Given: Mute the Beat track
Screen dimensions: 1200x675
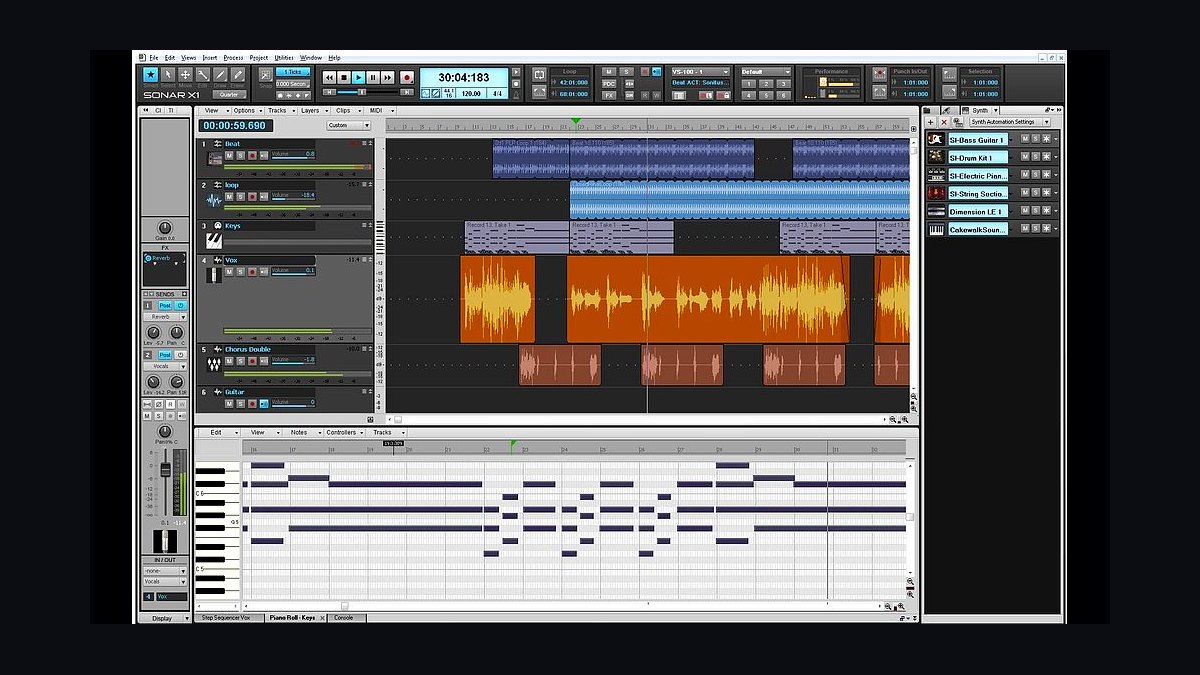Looking at the screenshot, I should click(229, 155).
